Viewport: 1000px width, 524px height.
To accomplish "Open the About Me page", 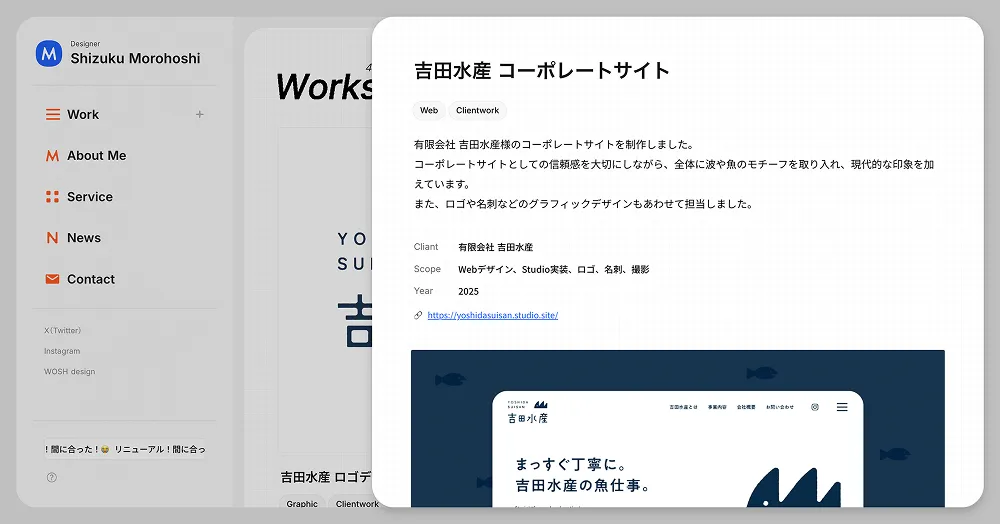I will (x=96, y=156).
